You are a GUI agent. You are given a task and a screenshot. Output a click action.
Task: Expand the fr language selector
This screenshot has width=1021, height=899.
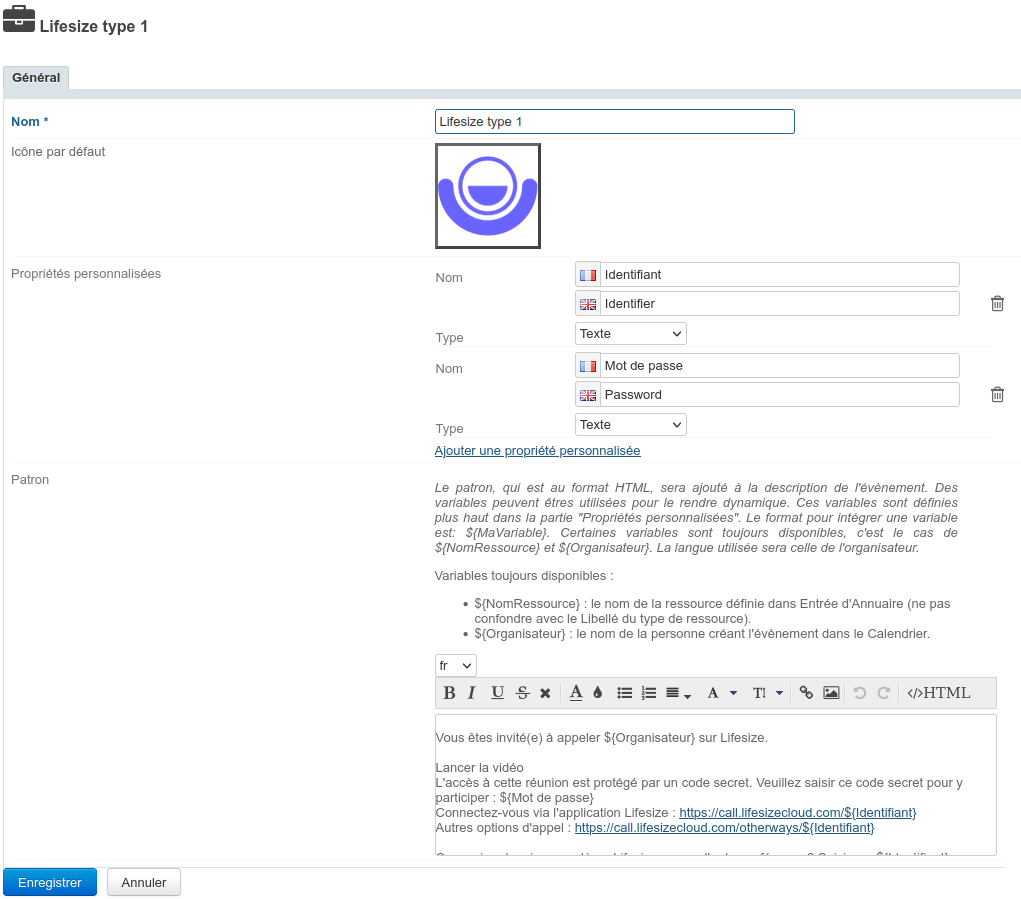tap(456, 666)
